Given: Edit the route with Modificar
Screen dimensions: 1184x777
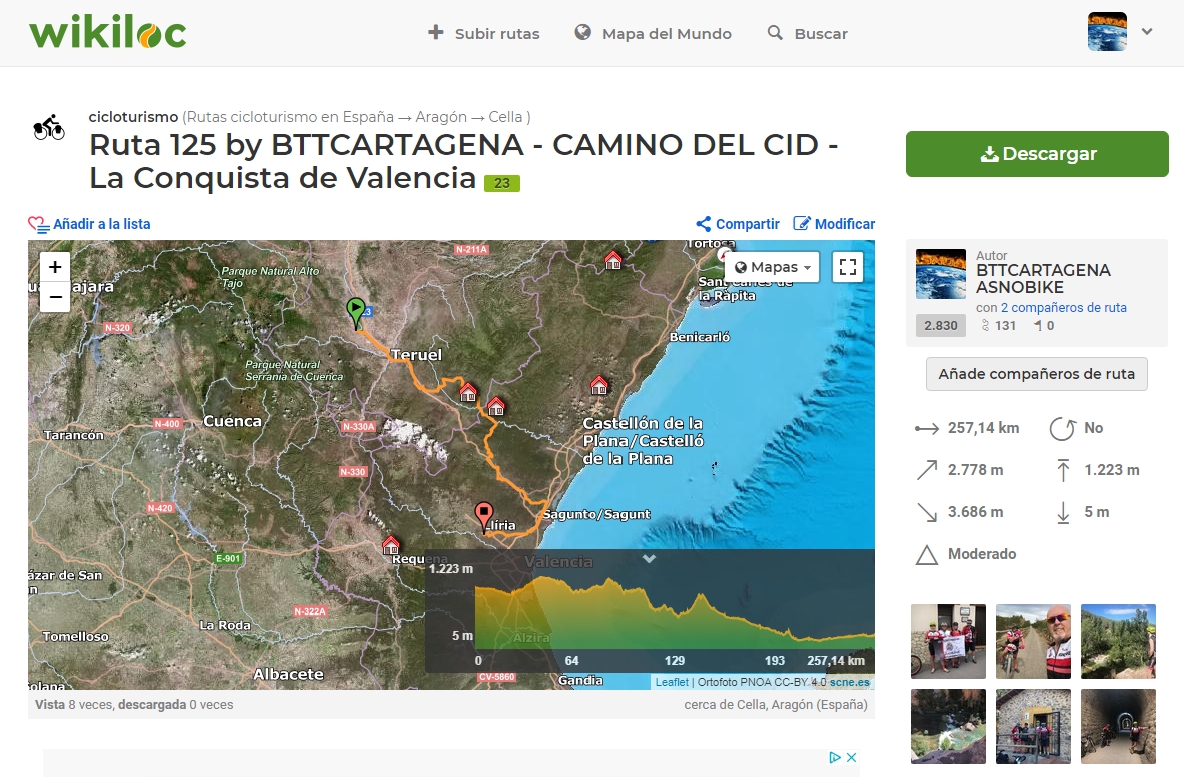Looking at the screenshot, I should coord(834,224).
